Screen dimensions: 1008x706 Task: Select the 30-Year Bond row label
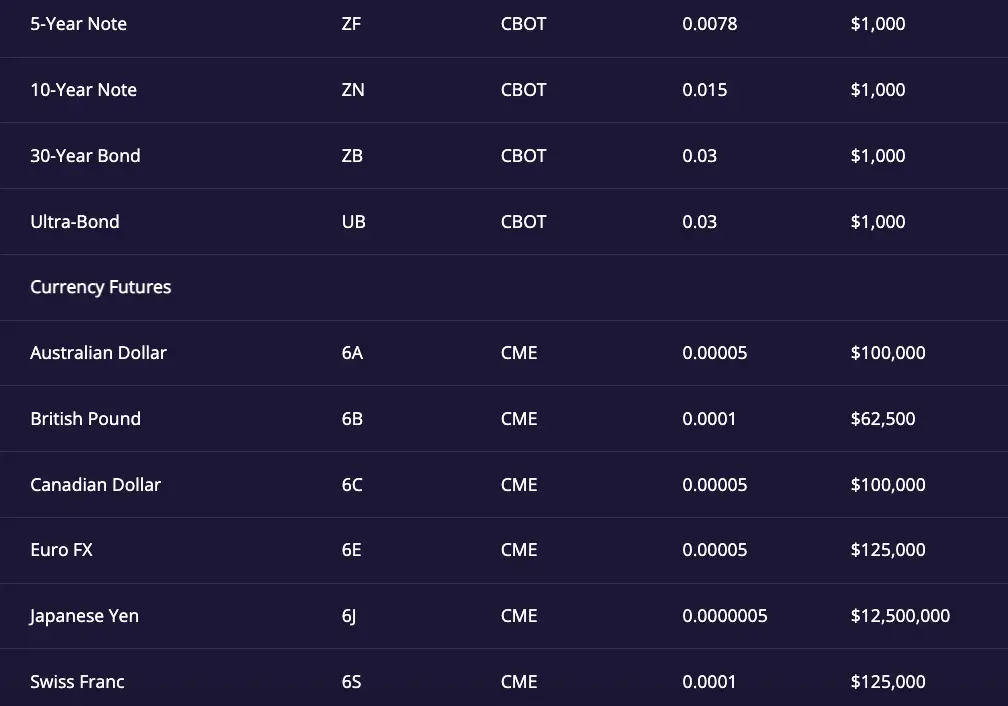click(85, 156)
